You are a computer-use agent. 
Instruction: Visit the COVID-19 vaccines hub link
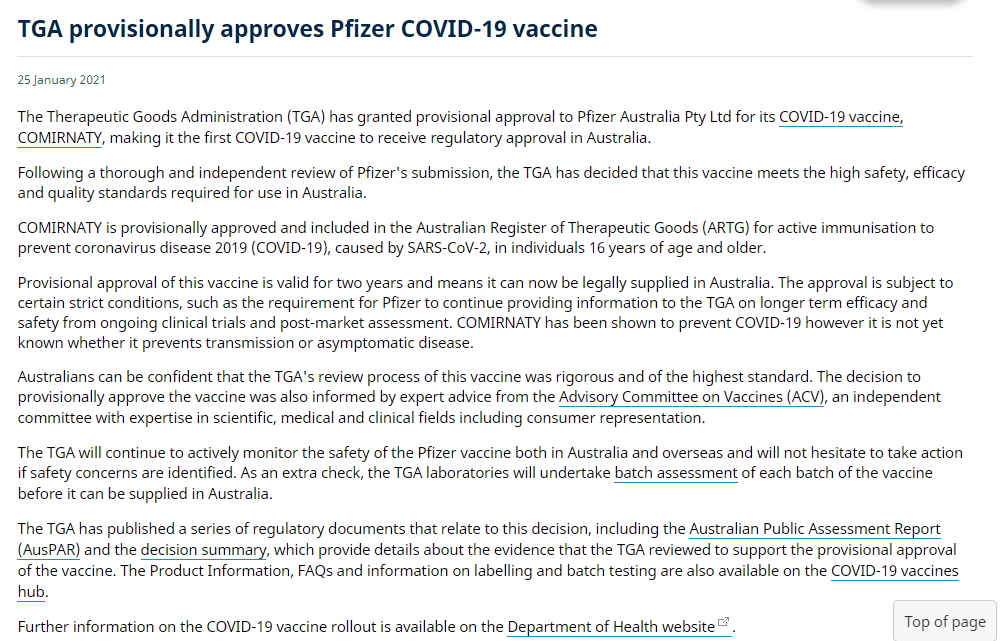[894, 571]
